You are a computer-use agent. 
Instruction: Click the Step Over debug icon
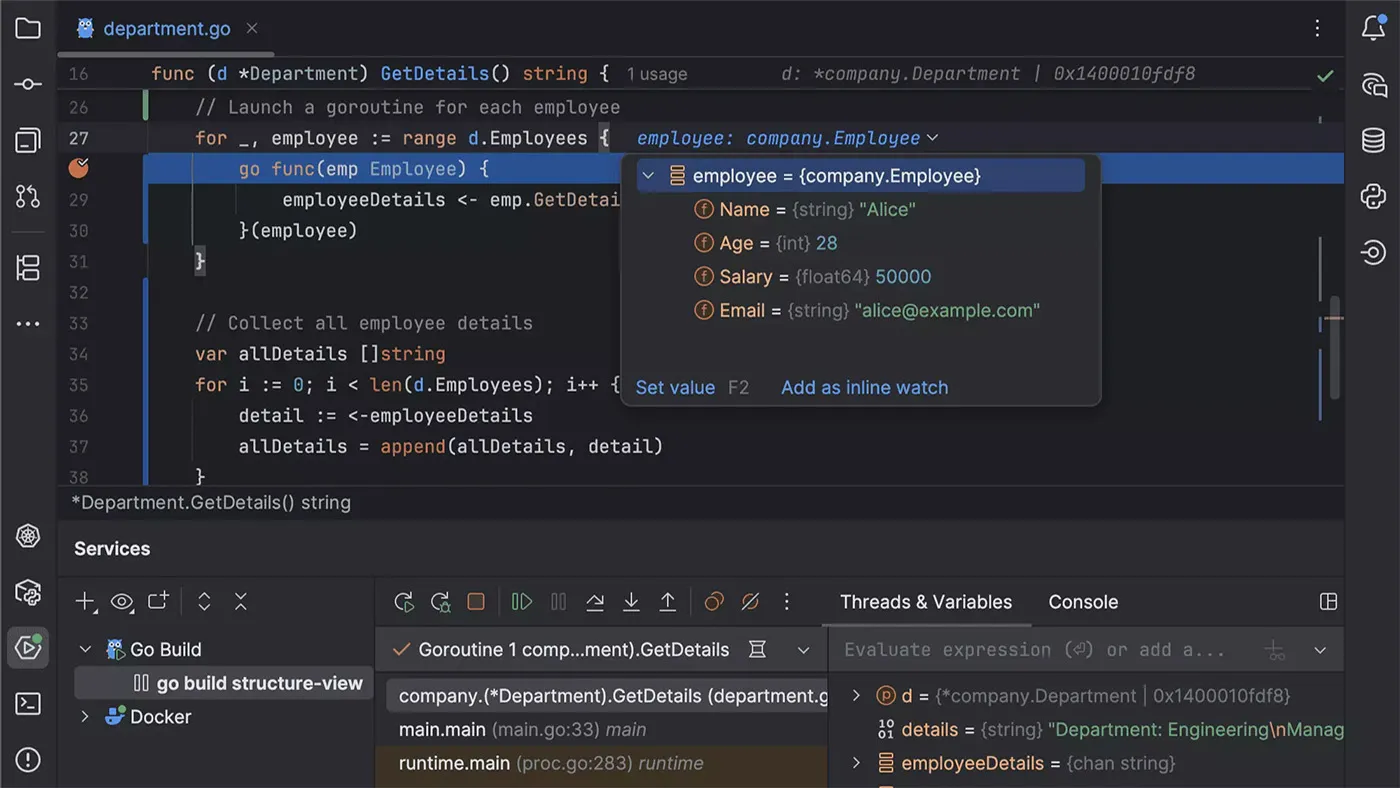coord(595,601)
